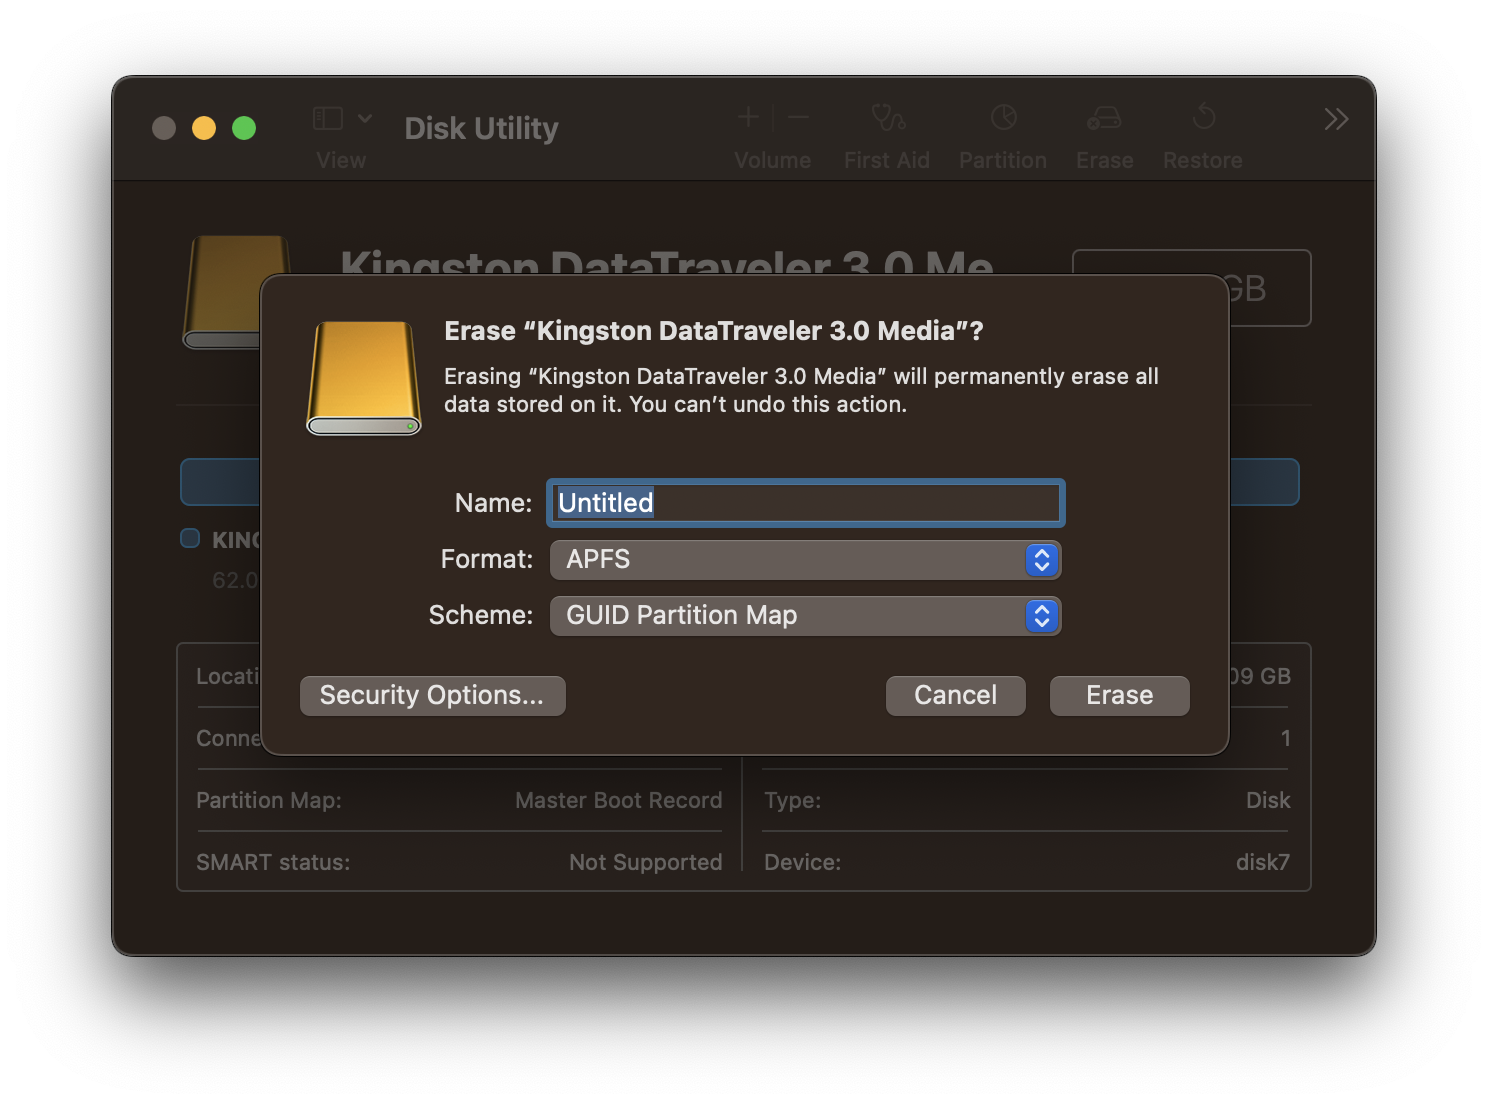1488x1104 pixels.
Task: Click the Kingston drive icon behind the dialog
Action: pyautogui.click(x=222, y=292)
